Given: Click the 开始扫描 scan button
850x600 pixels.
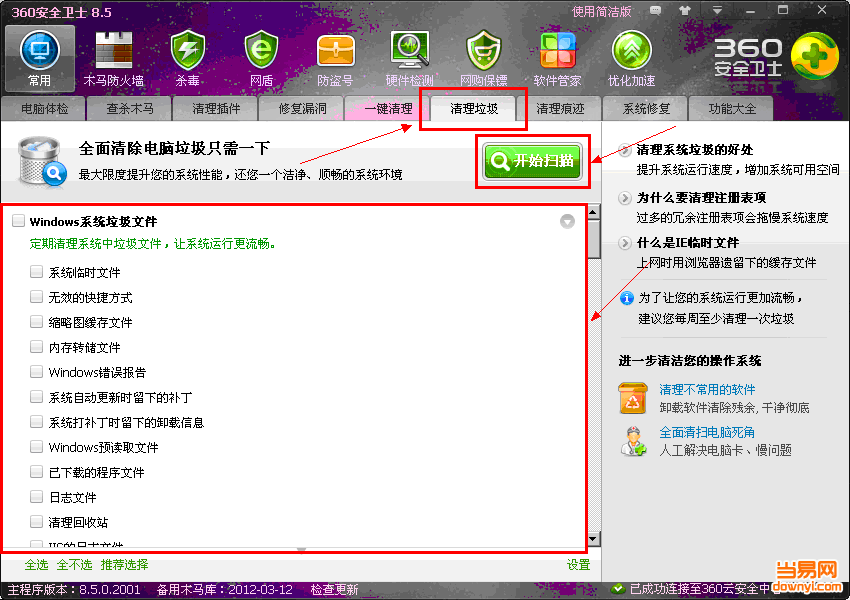Looking at the screenshot, I should click(533, 161).
